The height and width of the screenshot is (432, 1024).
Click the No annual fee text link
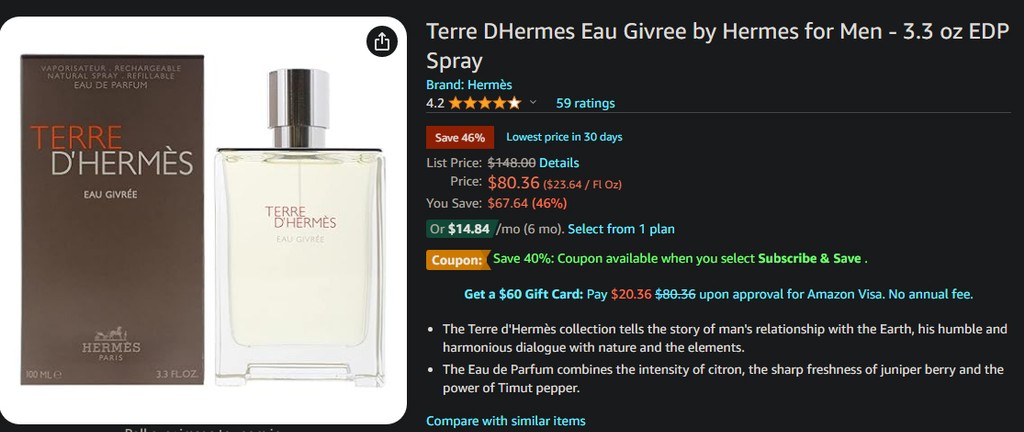(x=931, y=294)
